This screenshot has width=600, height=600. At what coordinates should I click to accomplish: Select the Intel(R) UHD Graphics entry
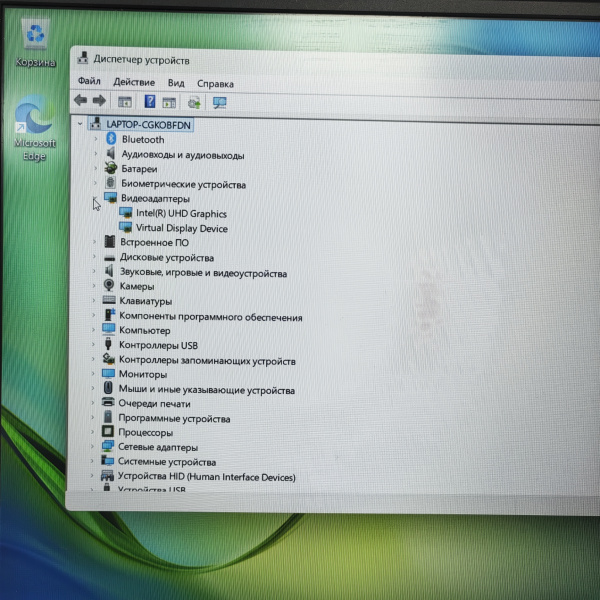181,214
